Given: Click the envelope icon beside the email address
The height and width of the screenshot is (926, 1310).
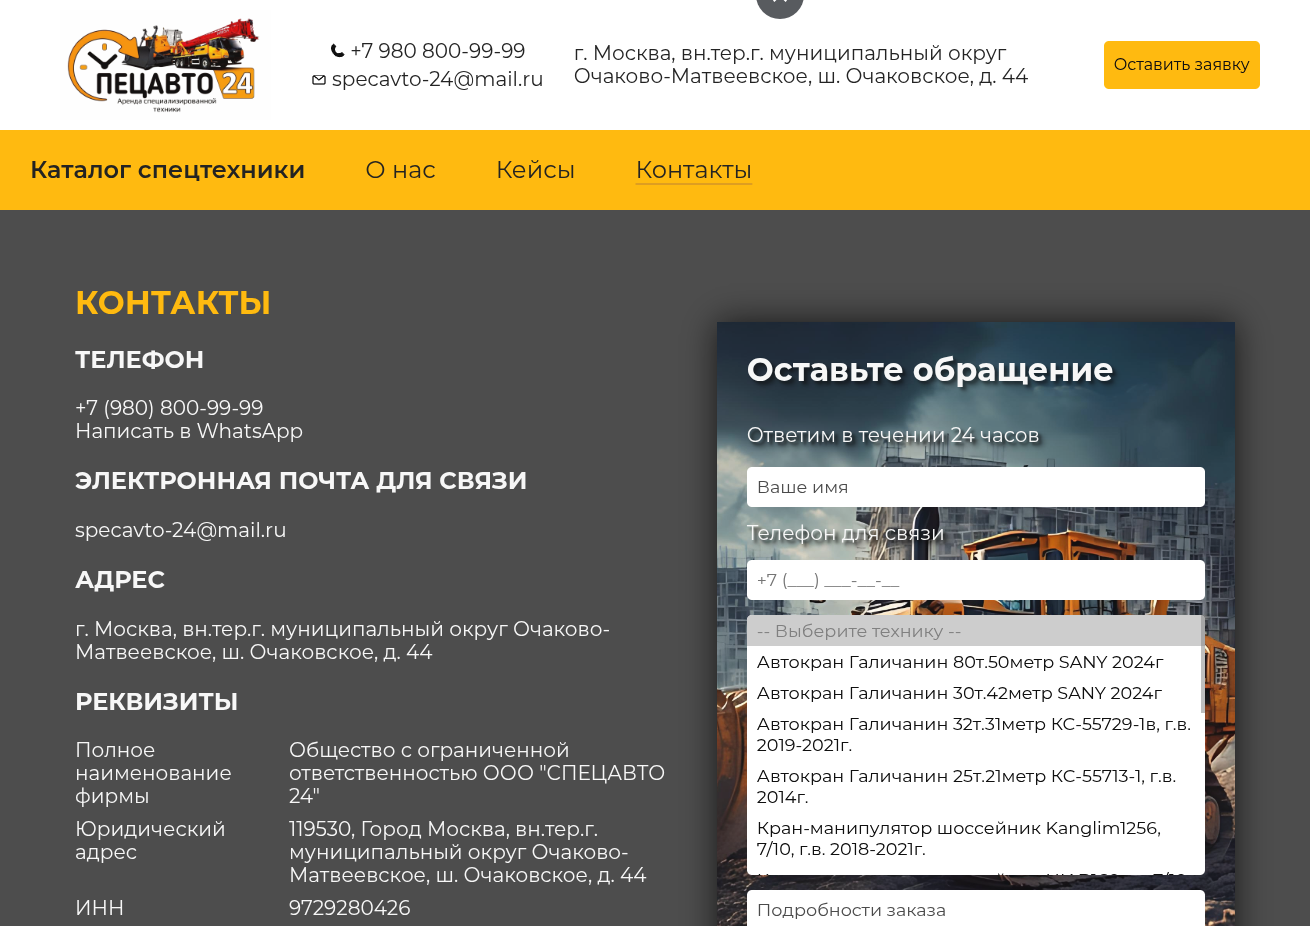Looking at the screenshot, I should point(319,78).
